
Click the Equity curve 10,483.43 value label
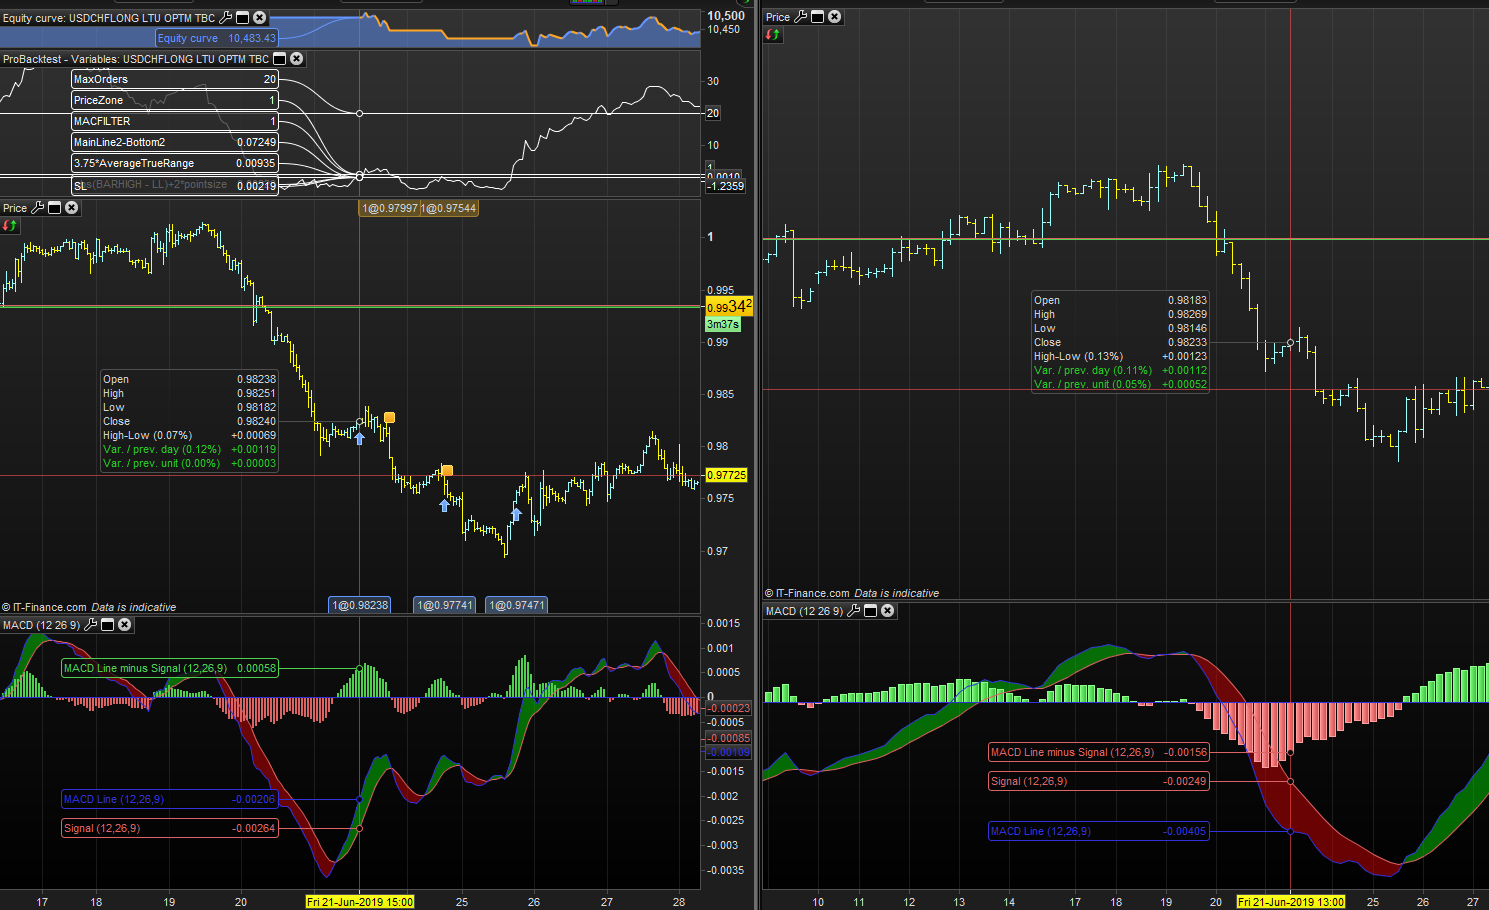pyautogui.click(x=217, y=38)
